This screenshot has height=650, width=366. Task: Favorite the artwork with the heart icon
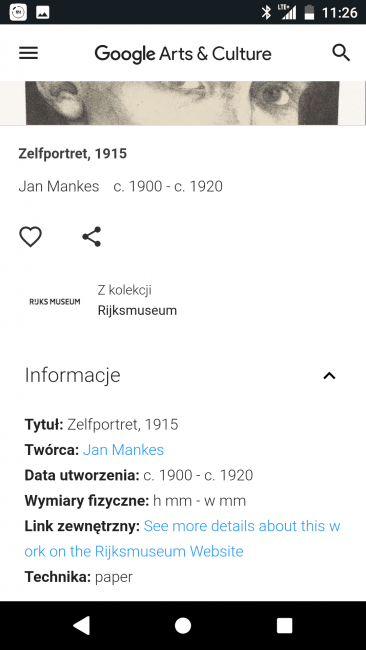click(x=31, y=237)
